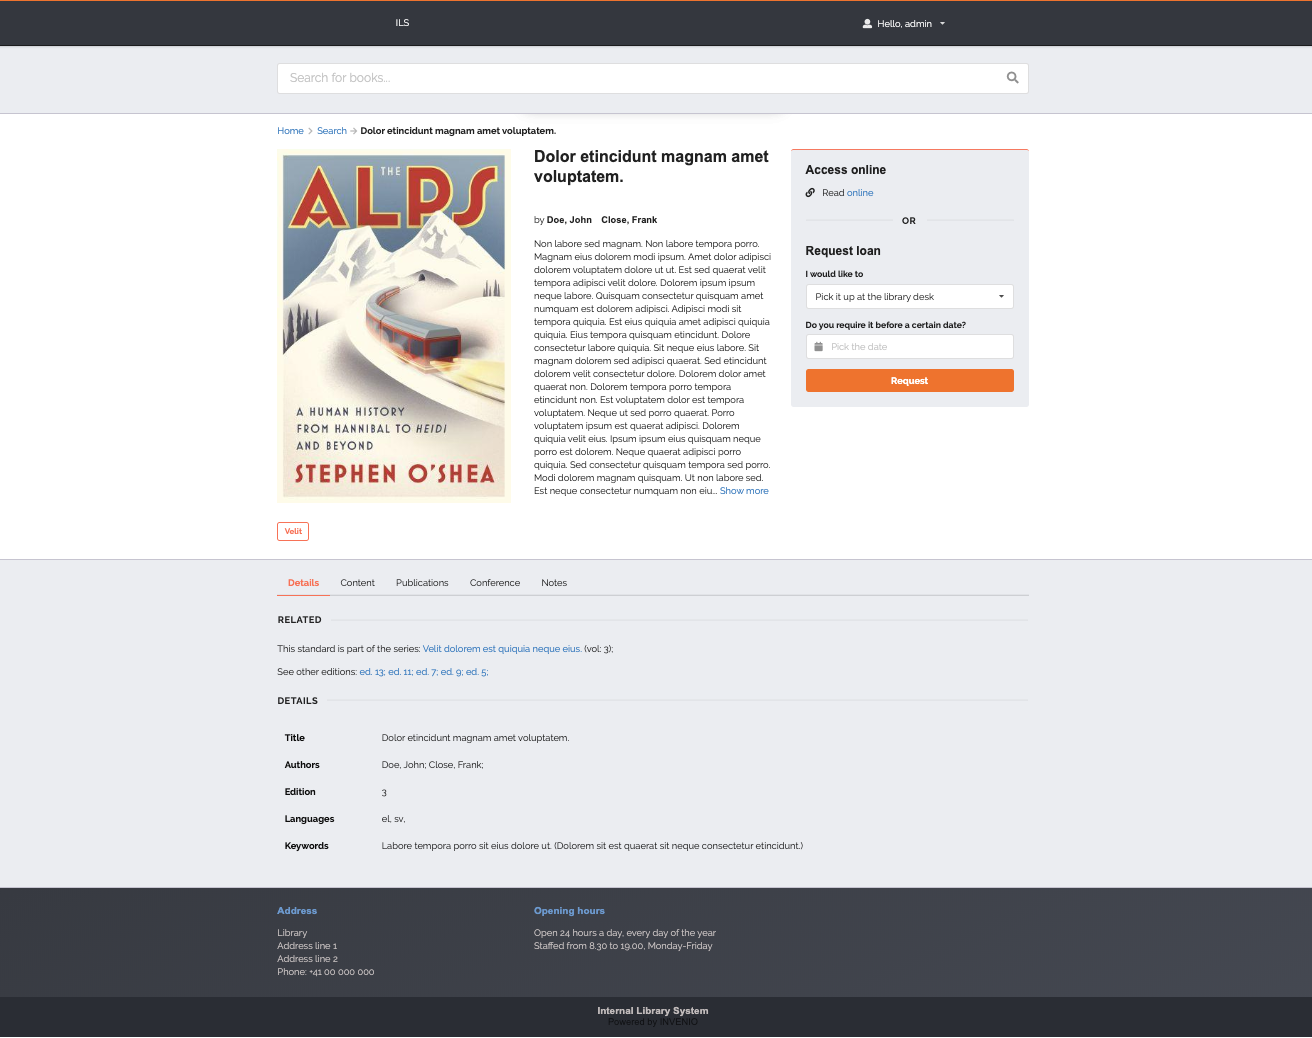Click the Pick the date input field

point(909,347)
